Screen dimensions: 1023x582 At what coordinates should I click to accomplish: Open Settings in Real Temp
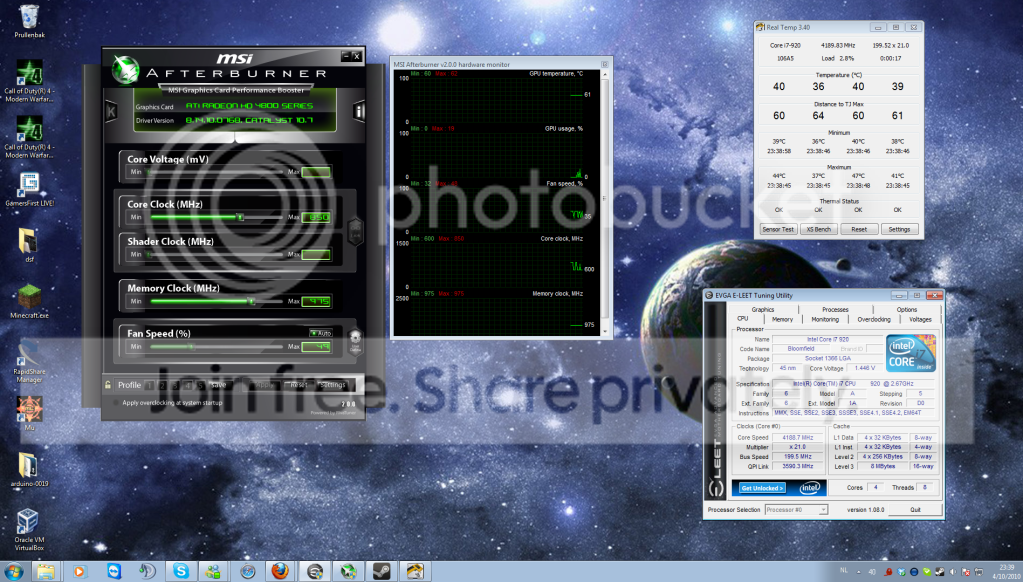click(x=899, y=229)
